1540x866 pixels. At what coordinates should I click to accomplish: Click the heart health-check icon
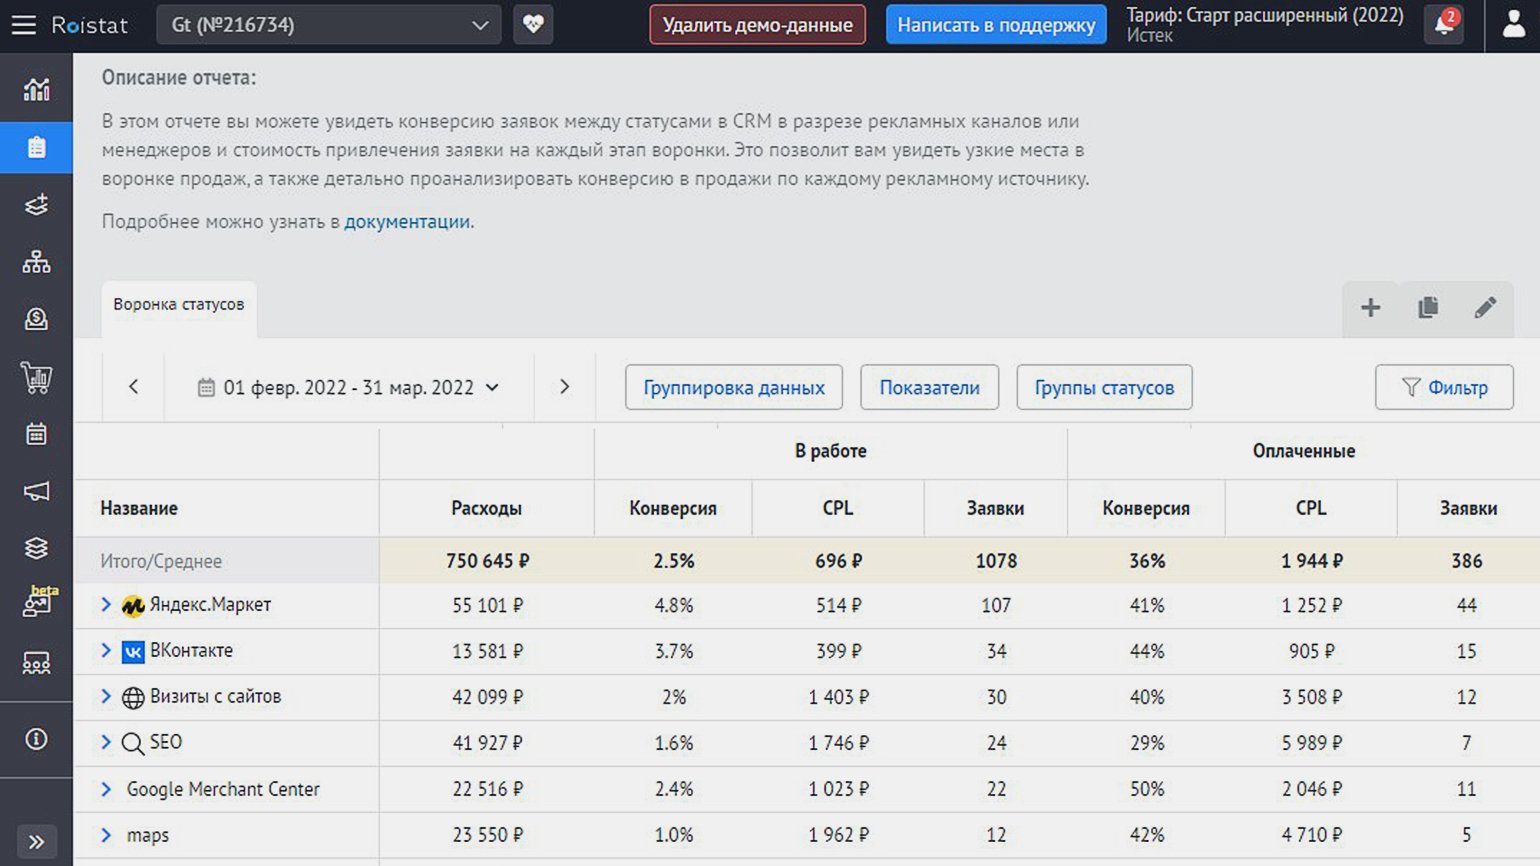[x=533, y=25]
